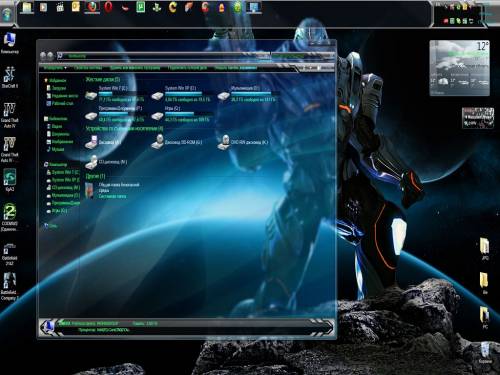Click the Windows Start orb
The image size is (500, 375).
[7, 14]
